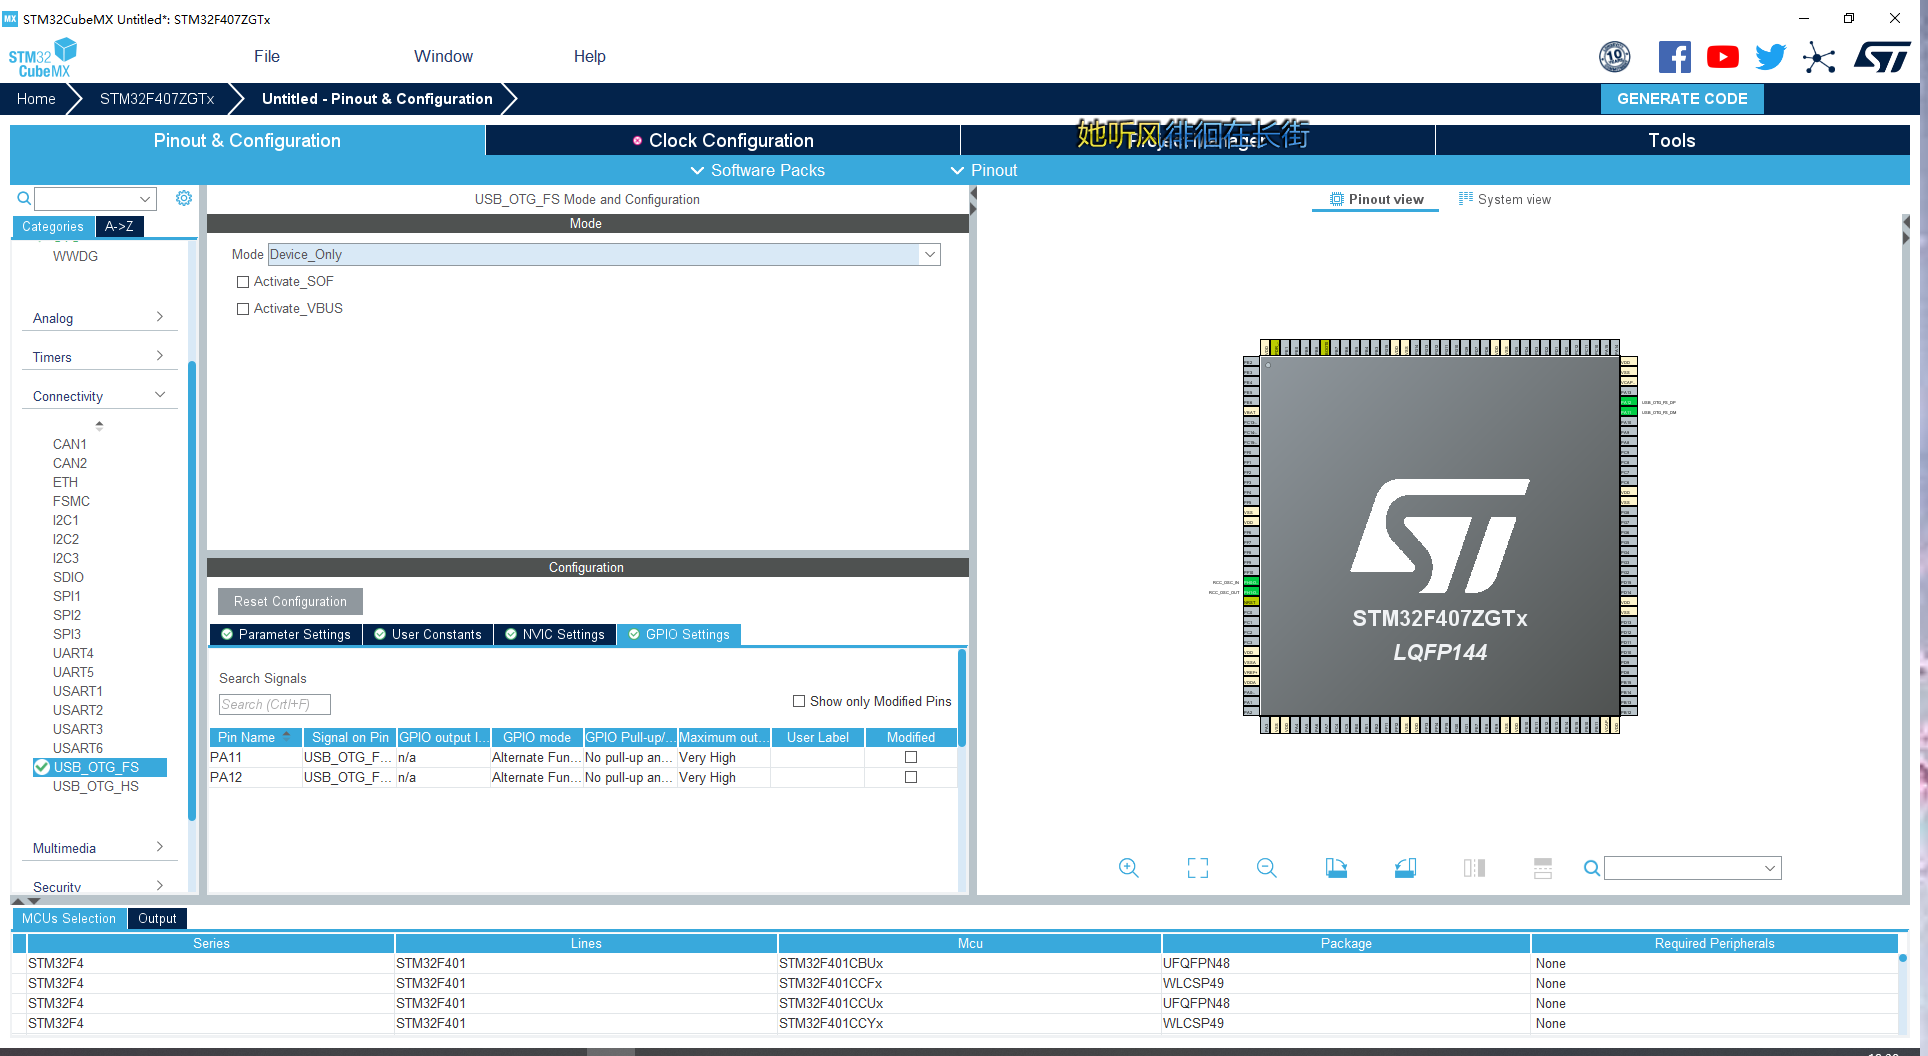Rotate the package clockwise
This screenshot has width=1928, height=1056.
[1336, 868]
